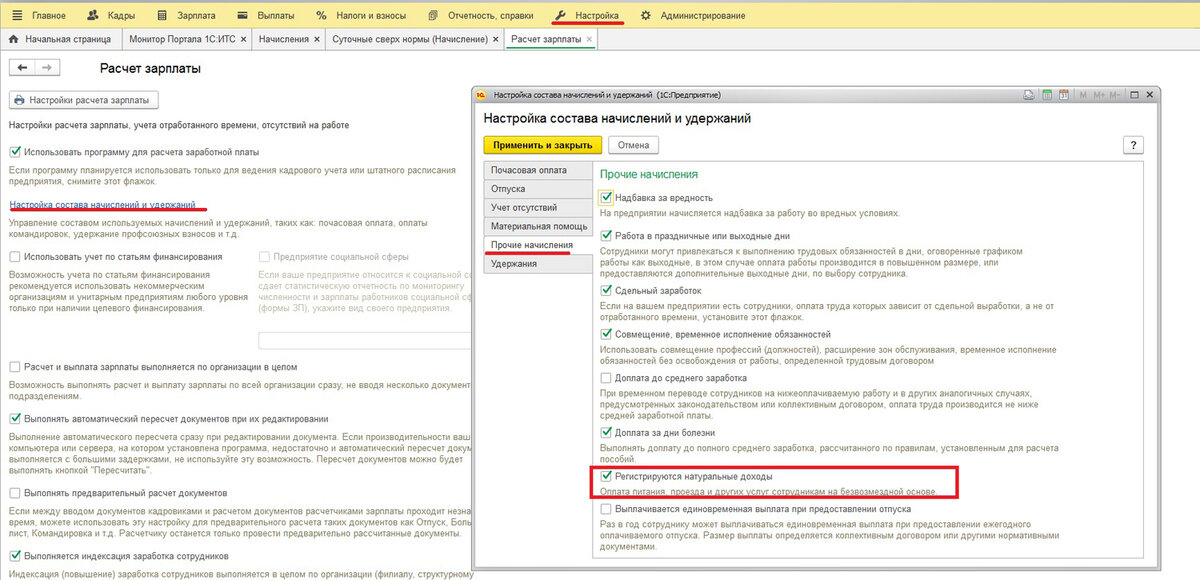
Task: Select the Прочие начисления dialog tab
Action: click(x=536, y=245)
